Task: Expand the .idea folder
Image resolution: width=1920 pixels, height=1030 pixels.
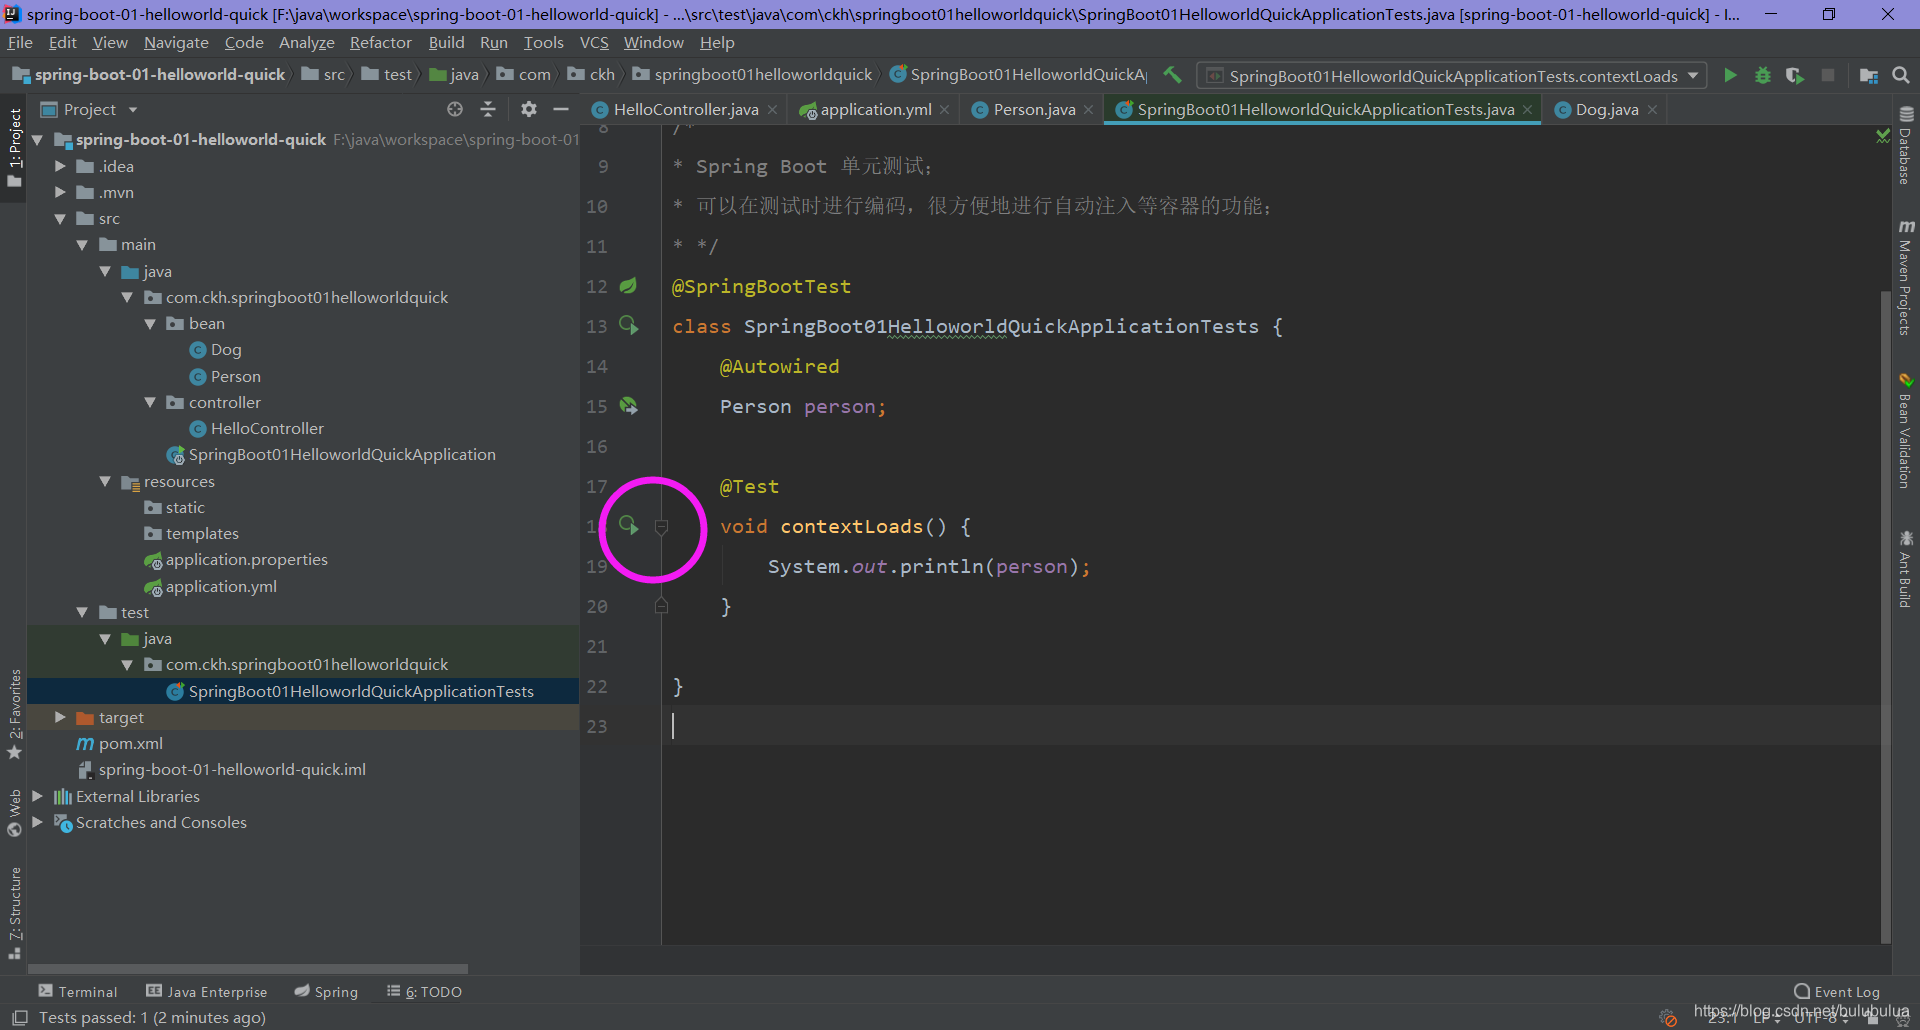Action: [x=60, y=166]
